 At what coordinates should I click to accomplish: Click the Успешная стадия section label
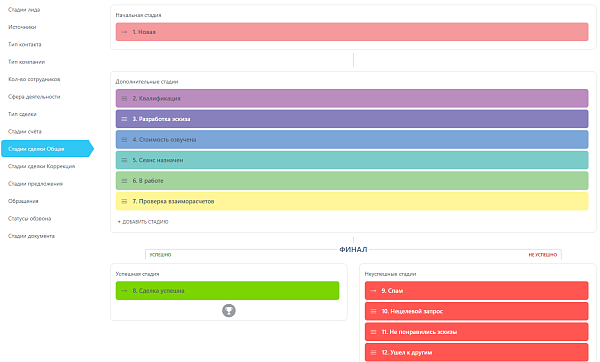[x=137, y=274]
